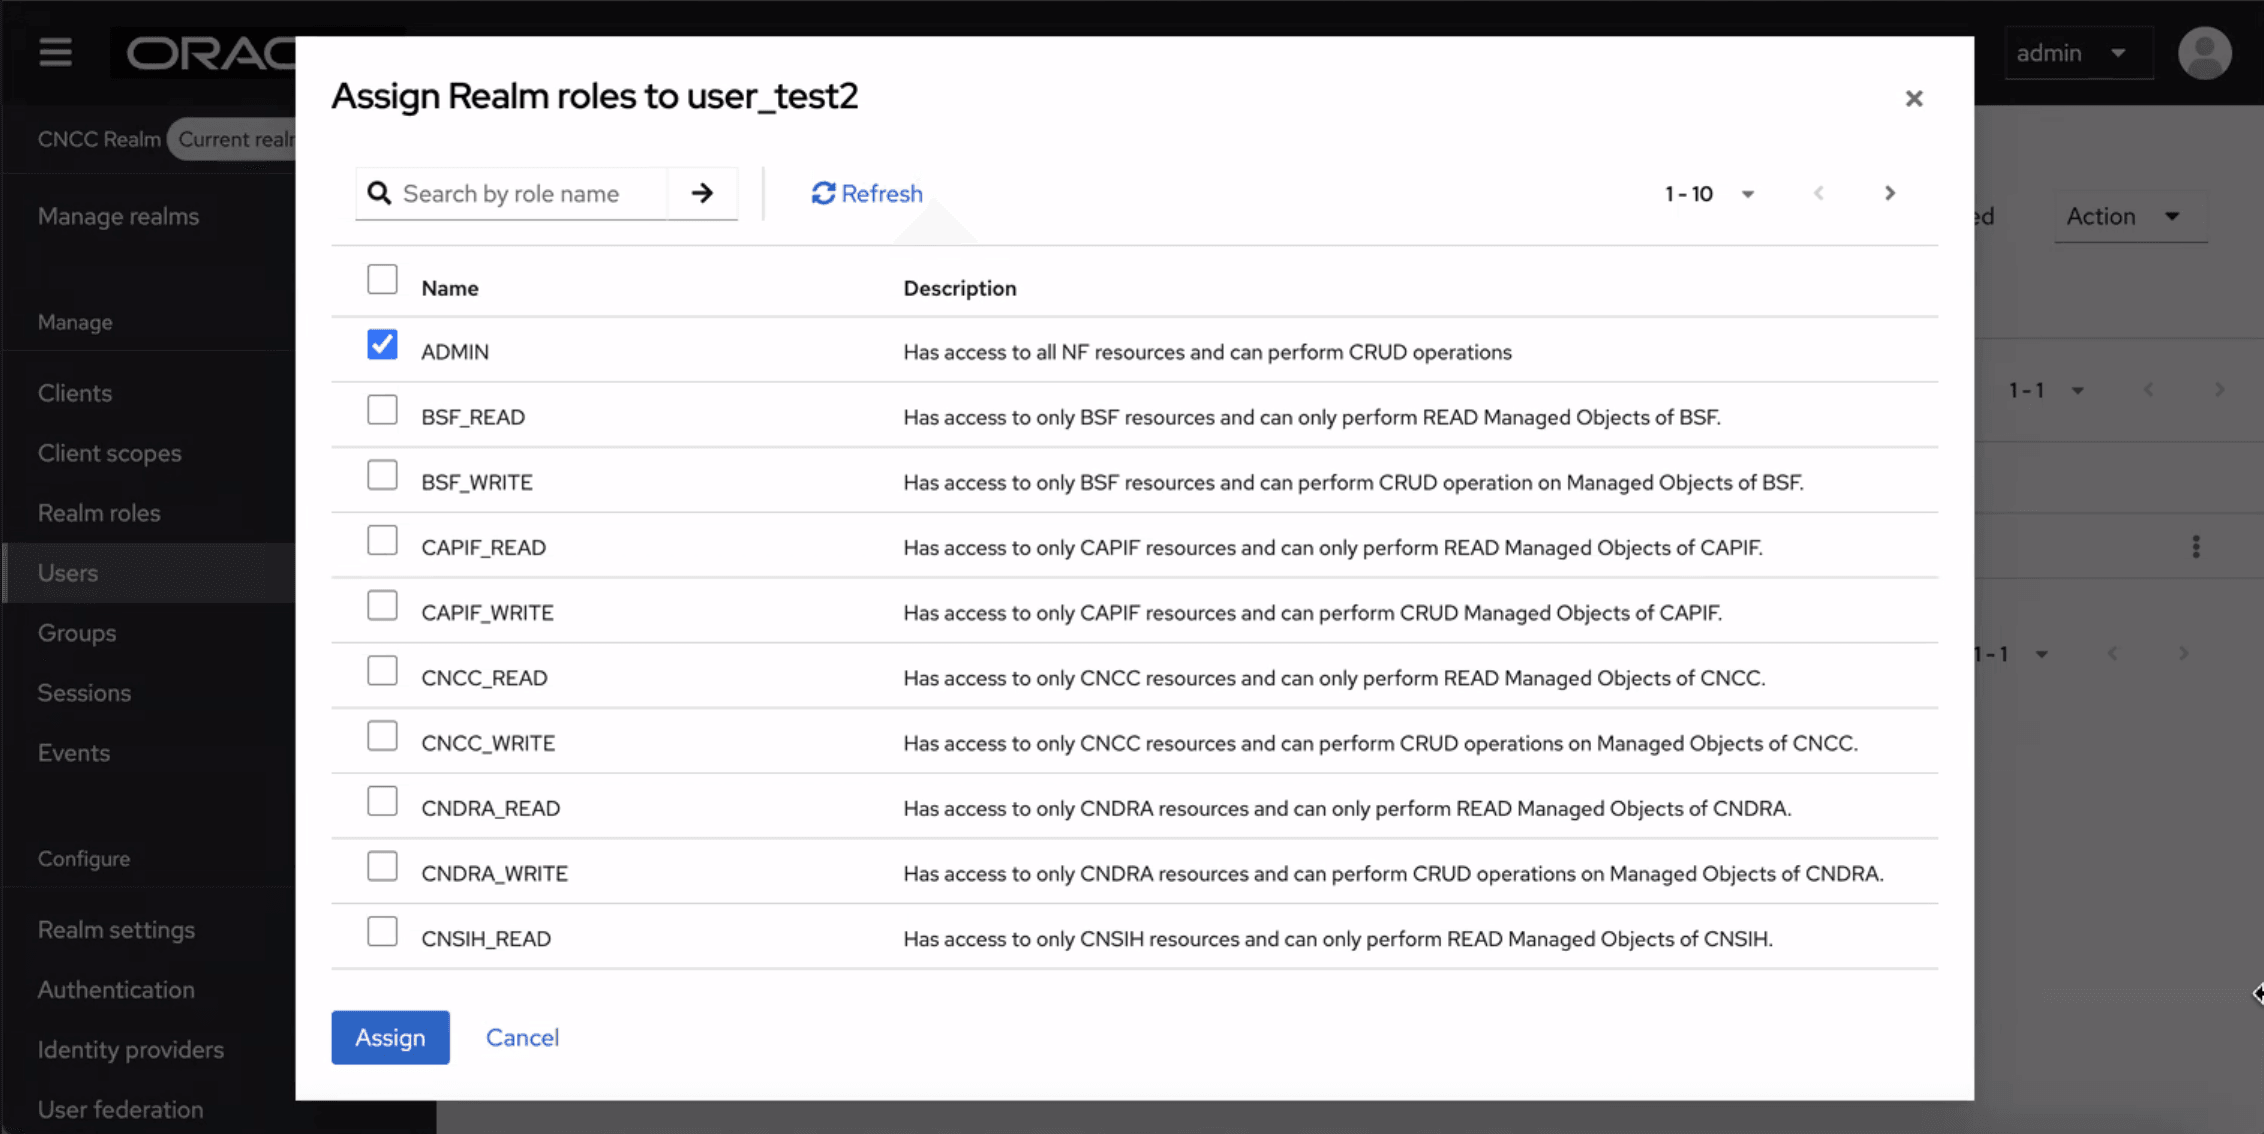Open Sessions in sidebar
Viewport: 2264px width, 1134px height.
pyautogui.click(x=84, y=693)
